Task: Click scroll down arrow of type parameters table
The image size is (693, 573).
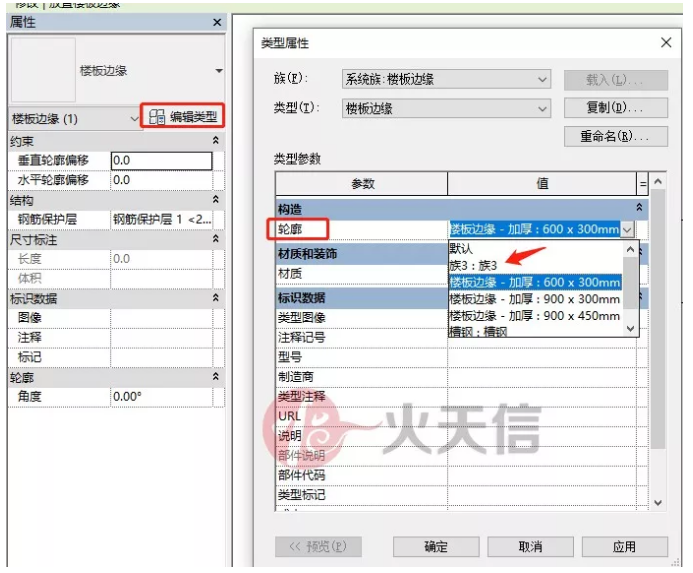Action: pos(658,503)
